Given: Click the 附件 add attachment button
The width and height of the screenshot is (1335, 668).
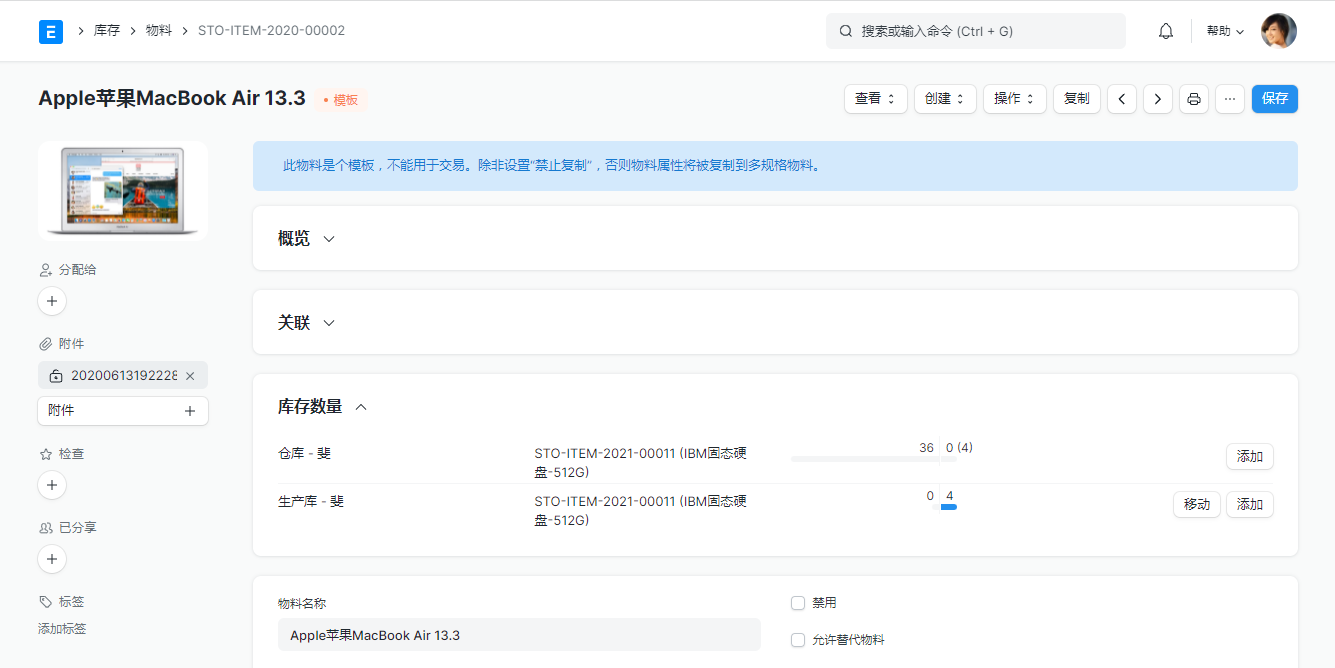Looking at the screenshot, I should [x=123, y=411].
